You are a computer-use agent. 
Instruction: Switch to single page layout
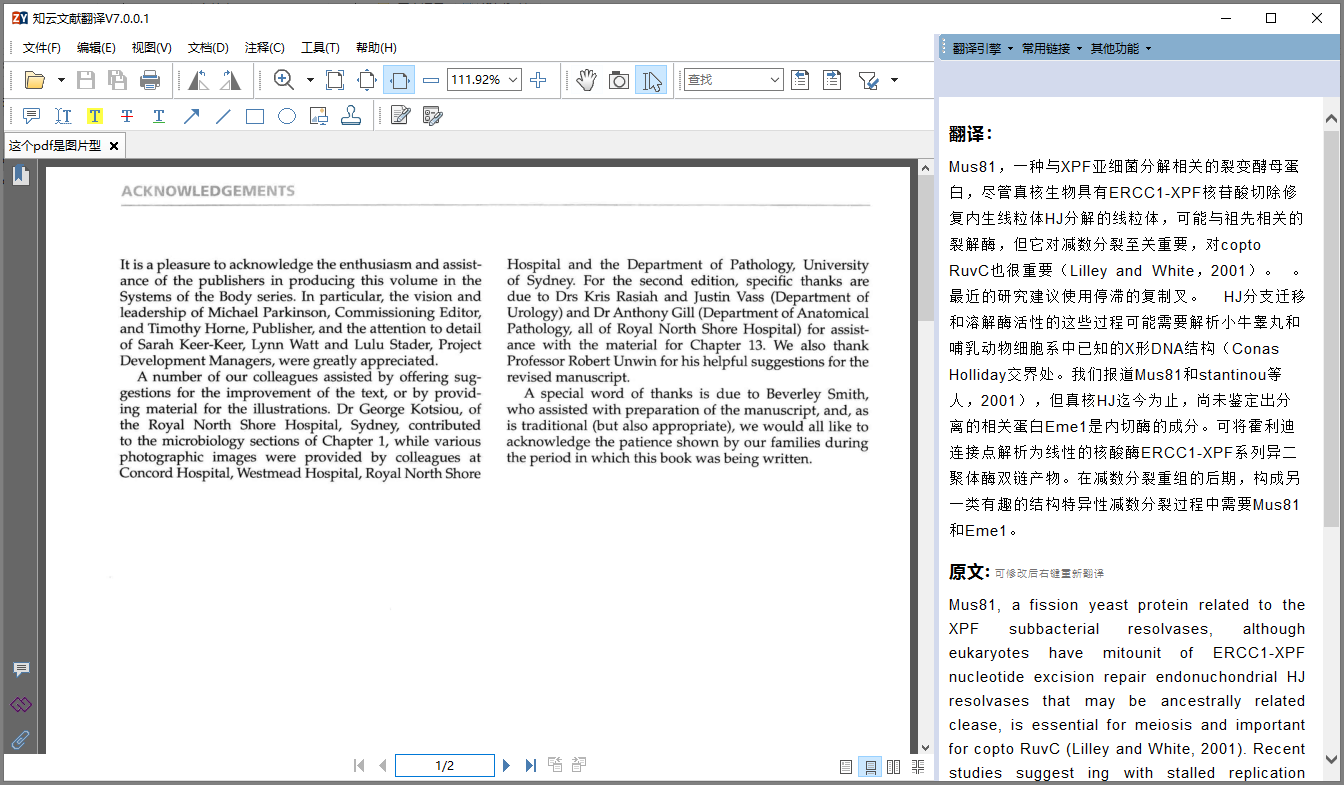(846, 767)
